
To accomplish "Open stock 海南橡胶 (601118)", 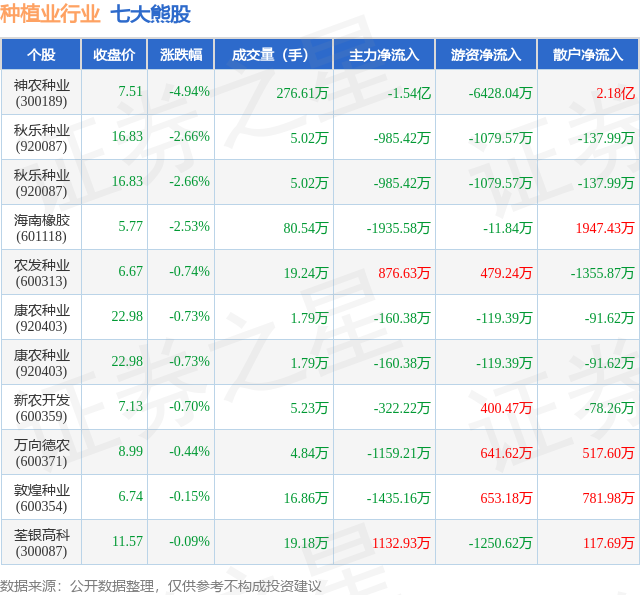I will tap(41, 228).
